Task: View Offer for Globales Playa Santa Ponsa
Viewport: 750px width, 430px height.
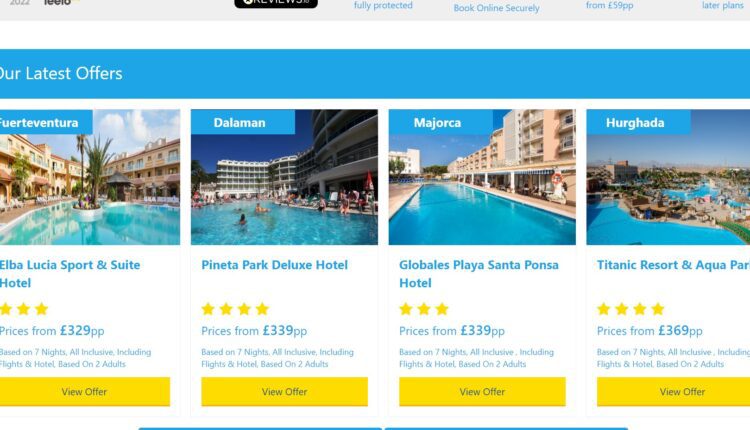Action: tap(482, 392)
